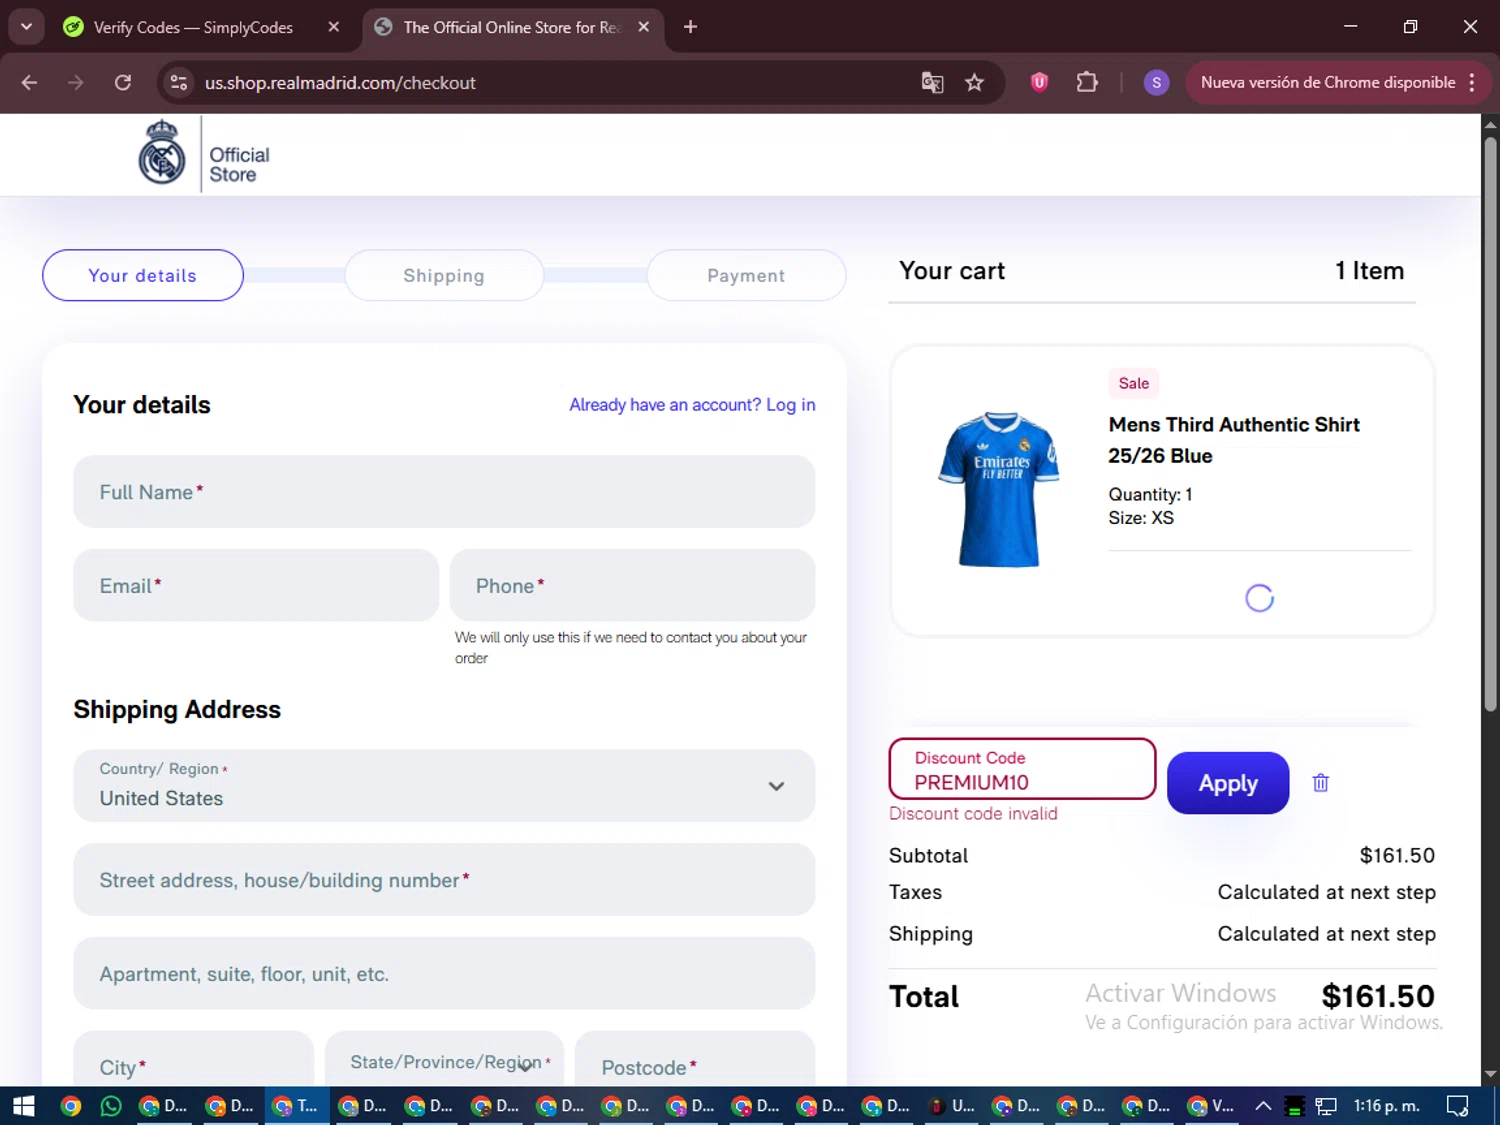This screenshot has width=1500, height=1125.
Task: Click the Apartment, suite, floor field
Action: click(x=444, y=973)
